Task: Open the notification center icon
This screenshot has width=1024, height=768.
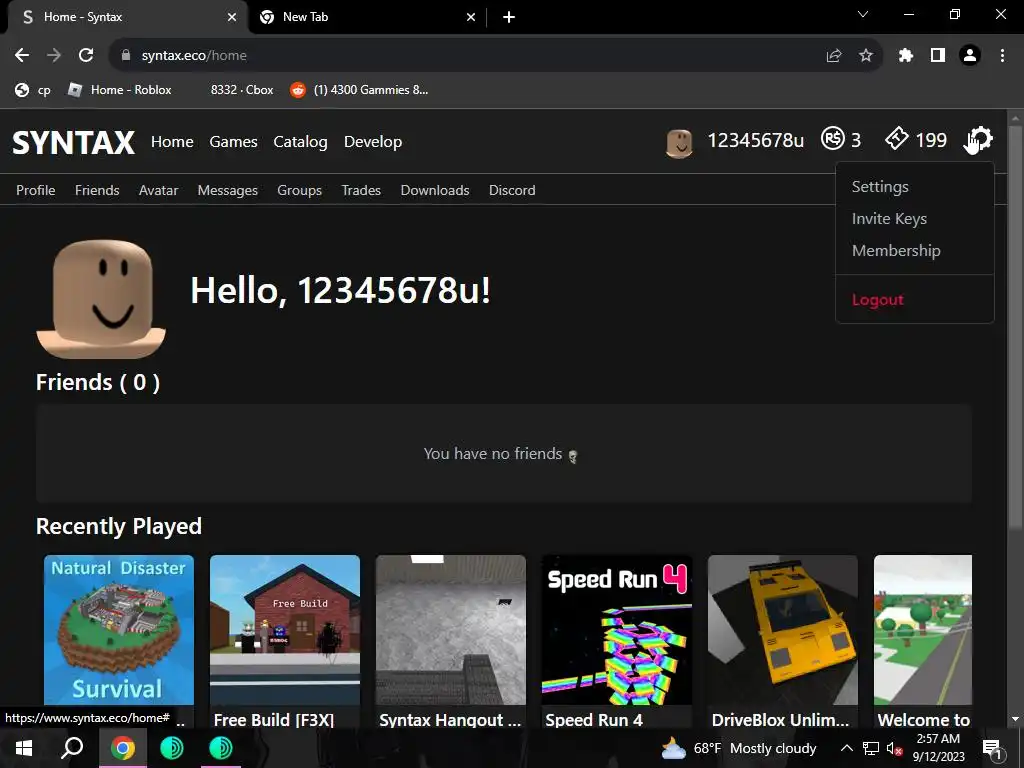Action: (x=992, y=750)
